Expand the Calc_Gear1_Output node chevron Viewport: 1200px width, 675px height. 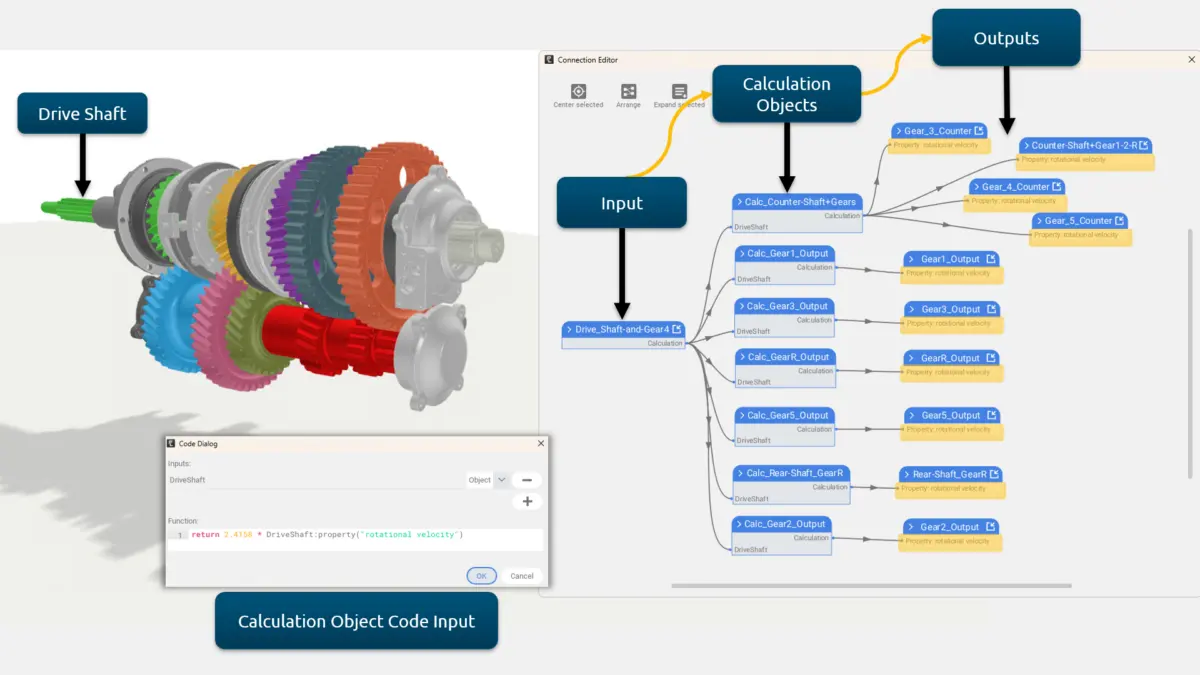pyautogui.click(x=741, y=254)
